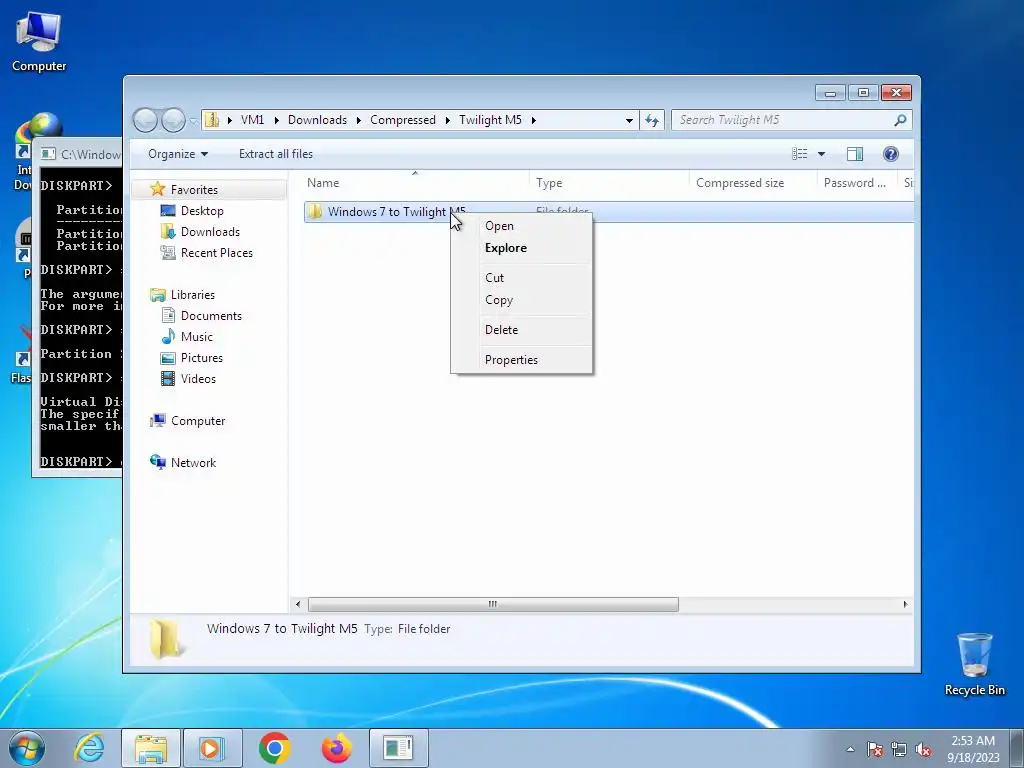Open Videos library in navigation pane
Viewport: 1024px width, 768px height.
click(x=198, y=379)
